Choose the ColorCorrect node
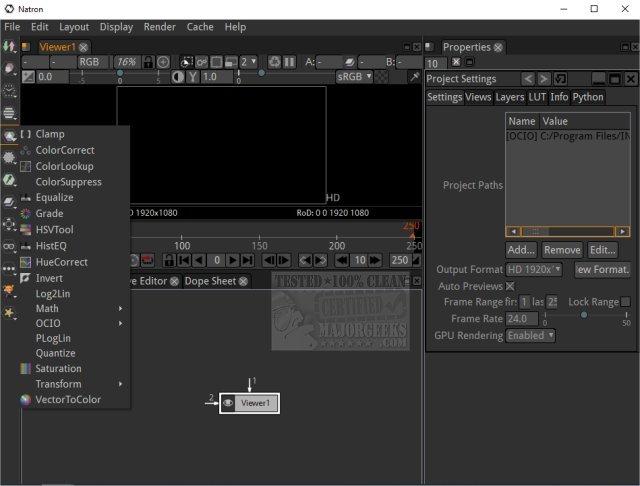640x486 pixels. (x=64, y=150)
